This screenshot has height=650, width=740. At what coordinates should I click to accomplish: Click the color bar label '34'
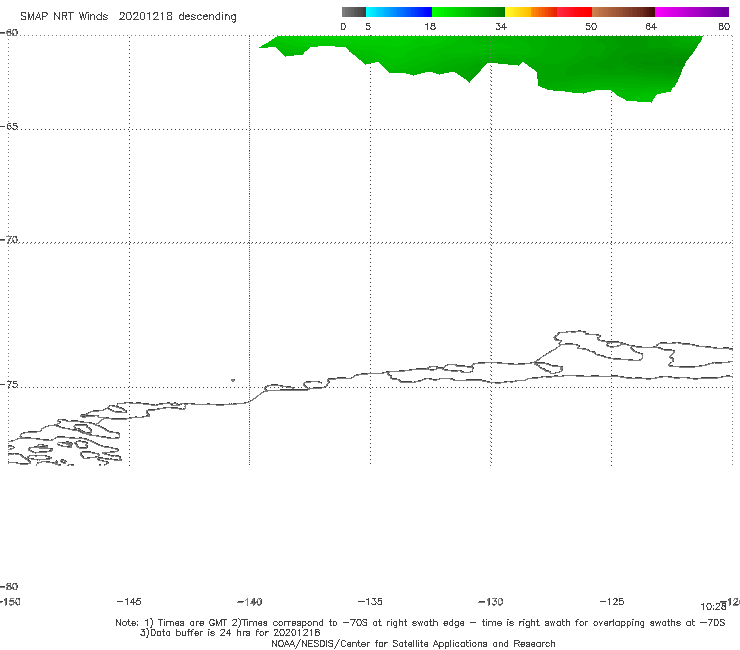(x=501, y=27)
